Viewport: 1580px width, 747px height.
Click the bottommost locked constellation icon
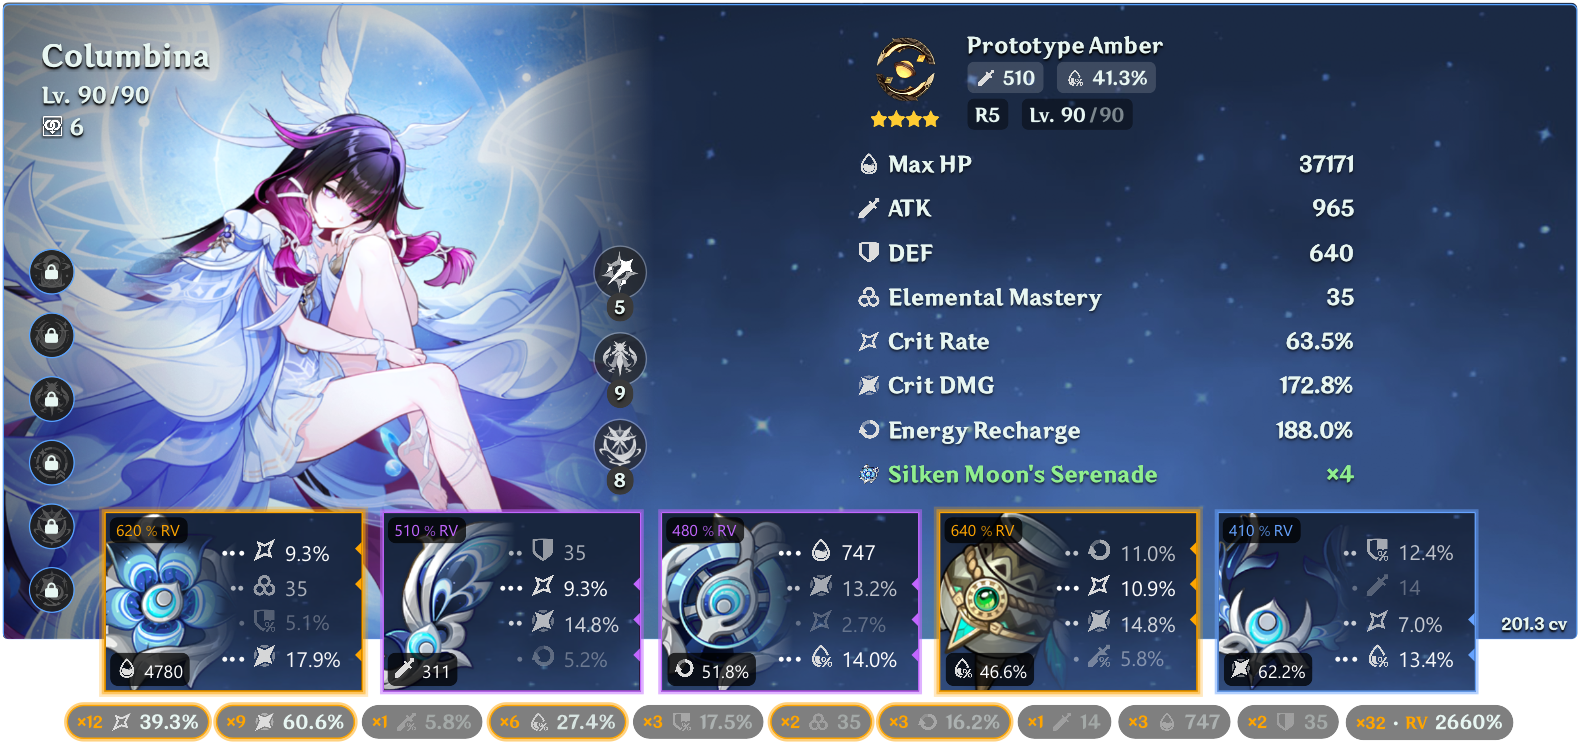tap(52, 590)
